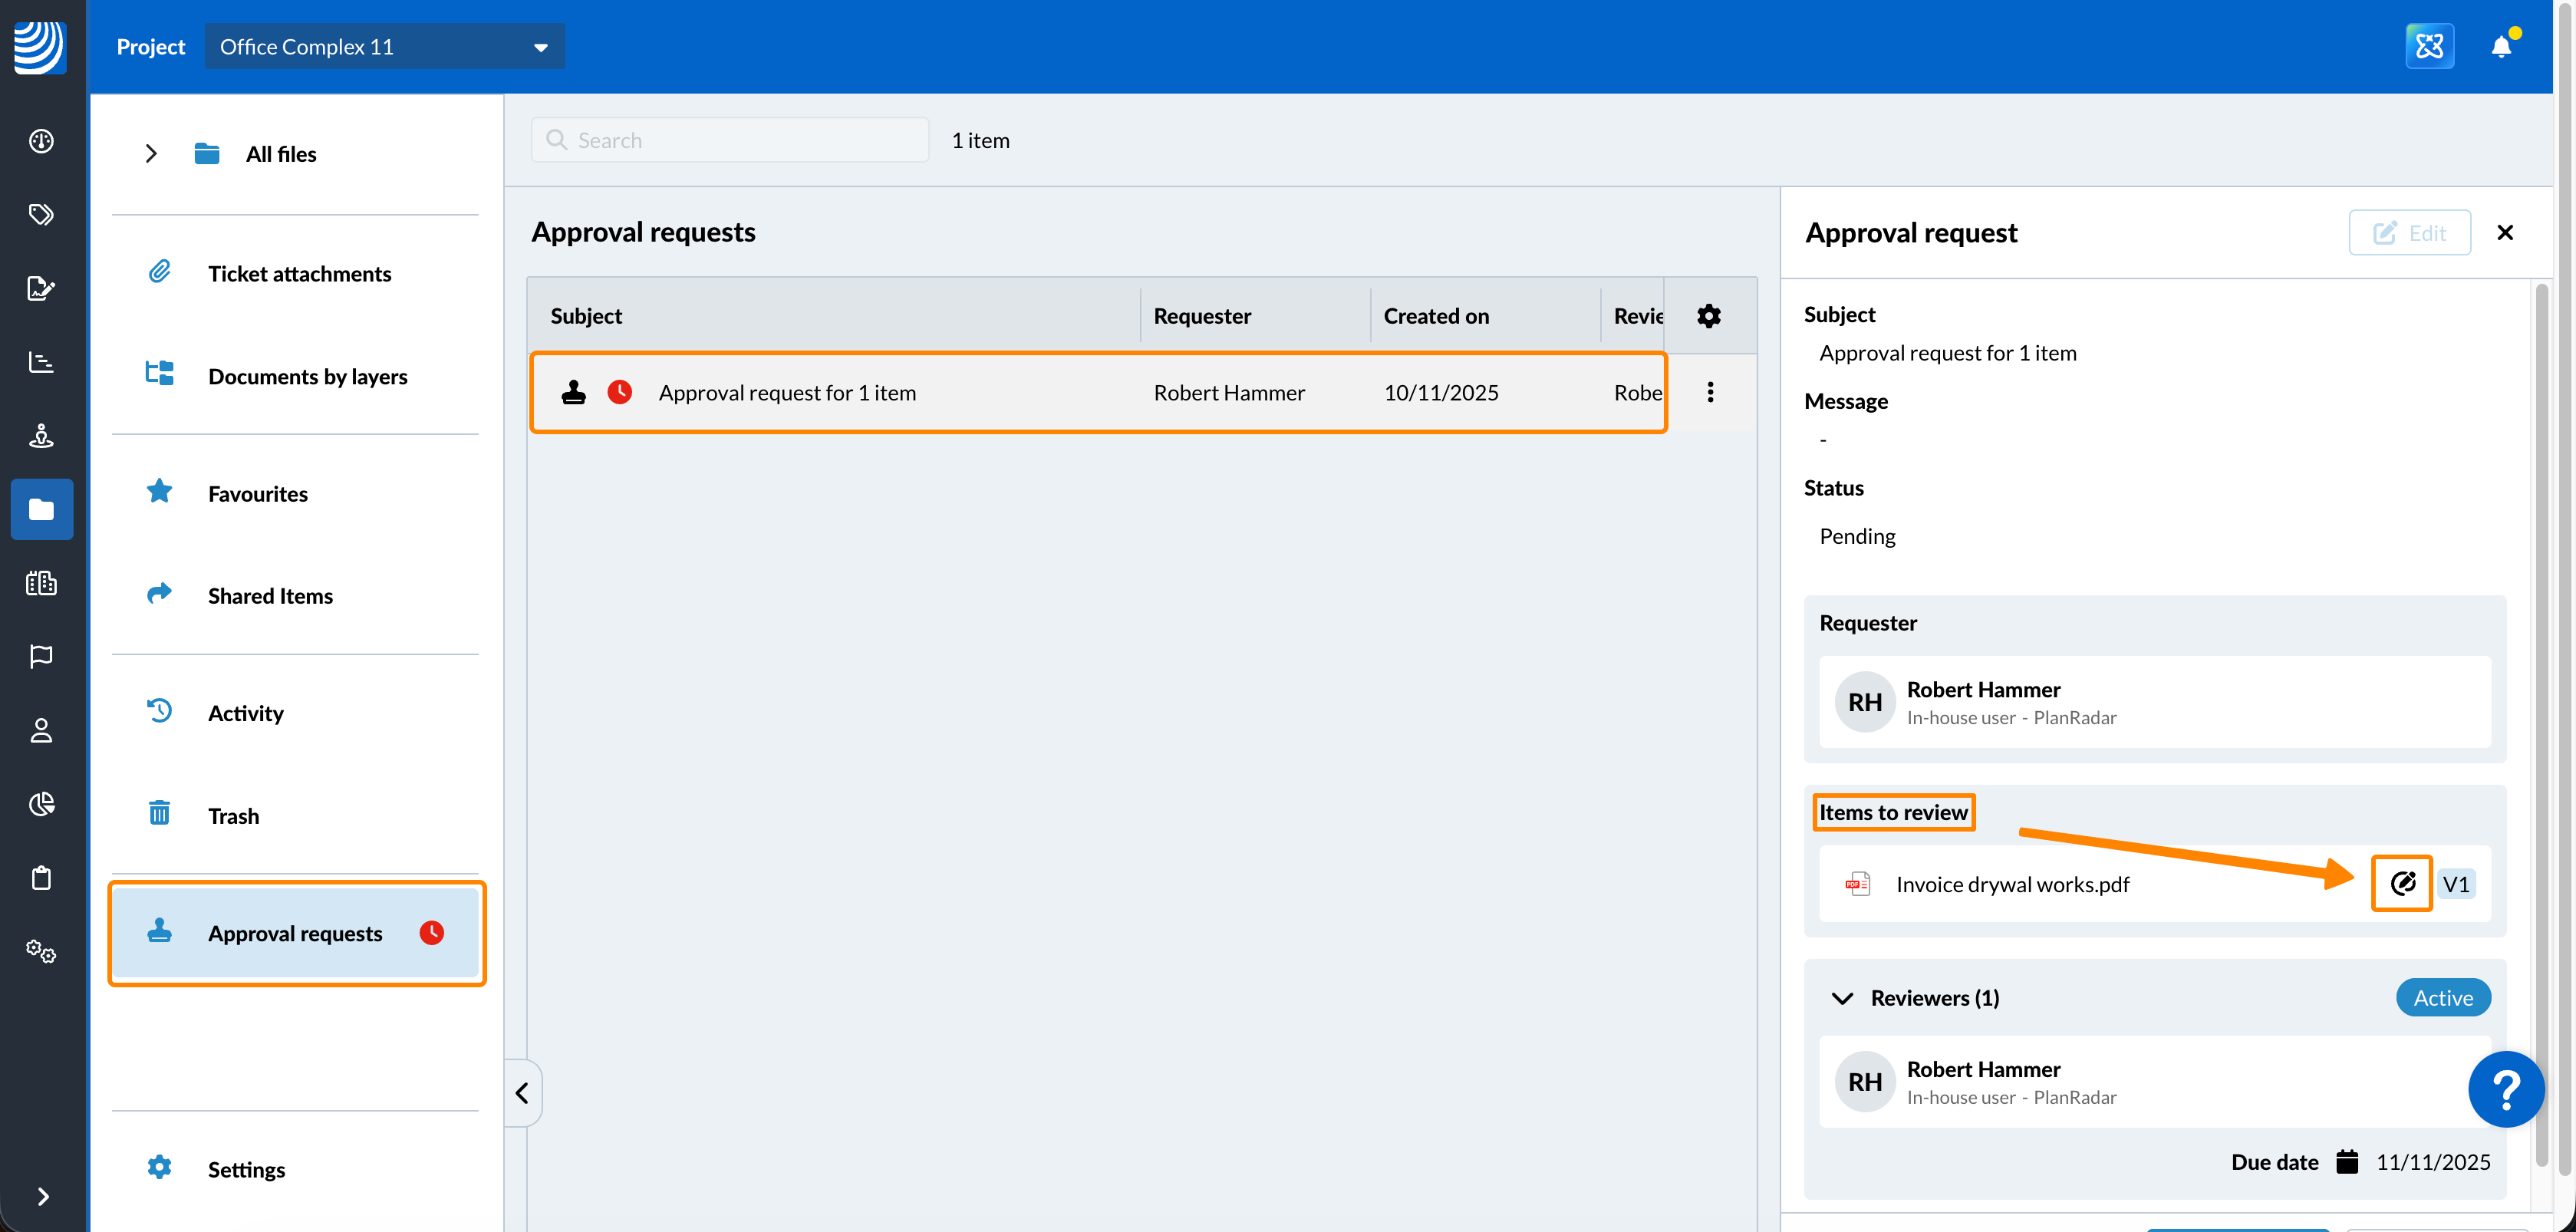Open the stamp approvals icon in left rail
This screenshot has width=2576, height=1232.
41,436
